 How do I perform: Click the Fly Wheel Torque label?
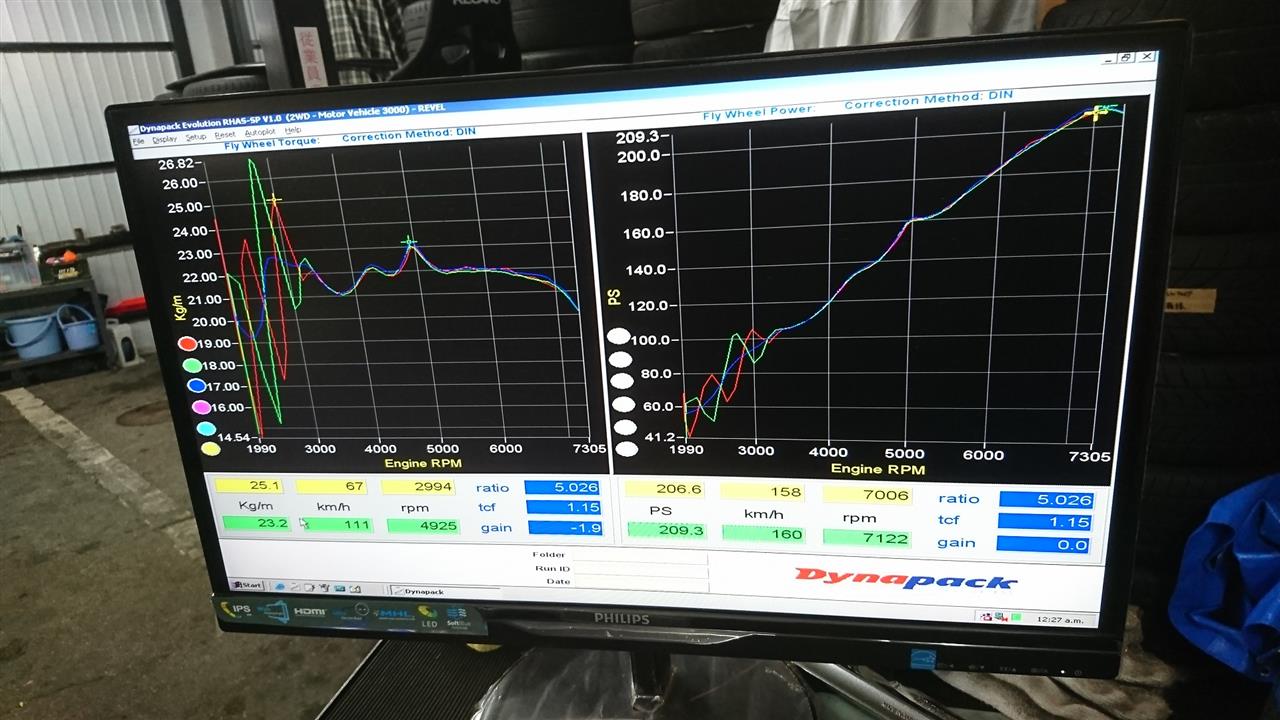coord(272,144)
